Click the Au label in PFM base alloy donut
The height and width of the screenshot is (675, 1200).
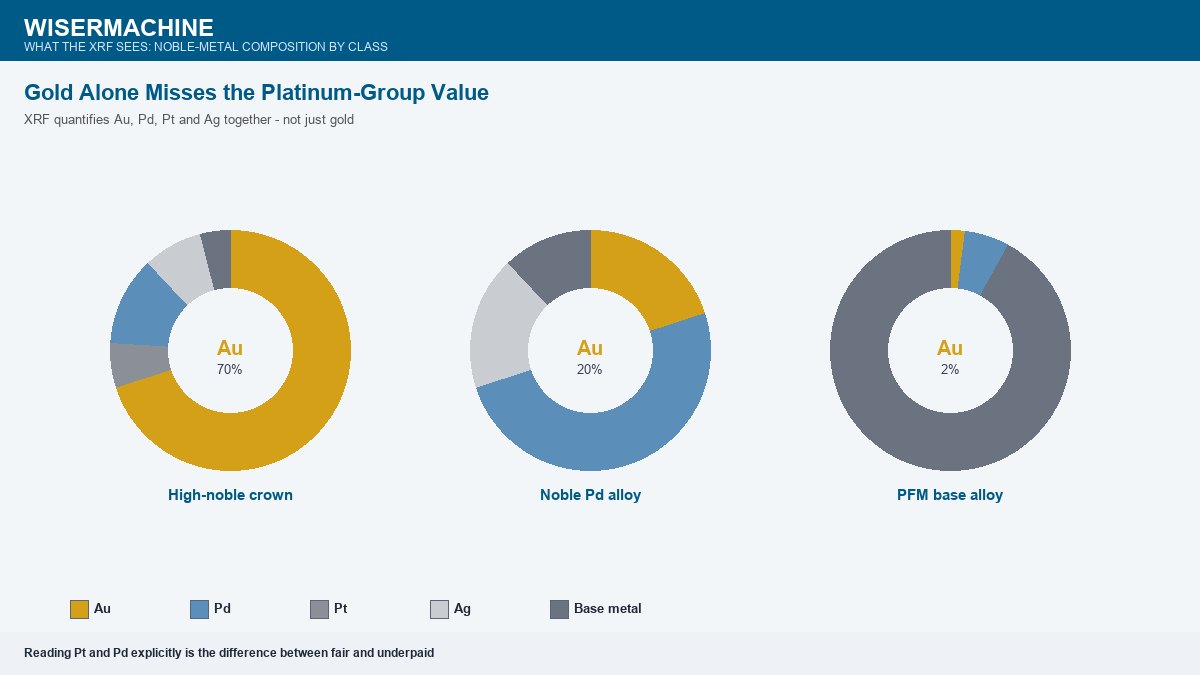(950, 348)
